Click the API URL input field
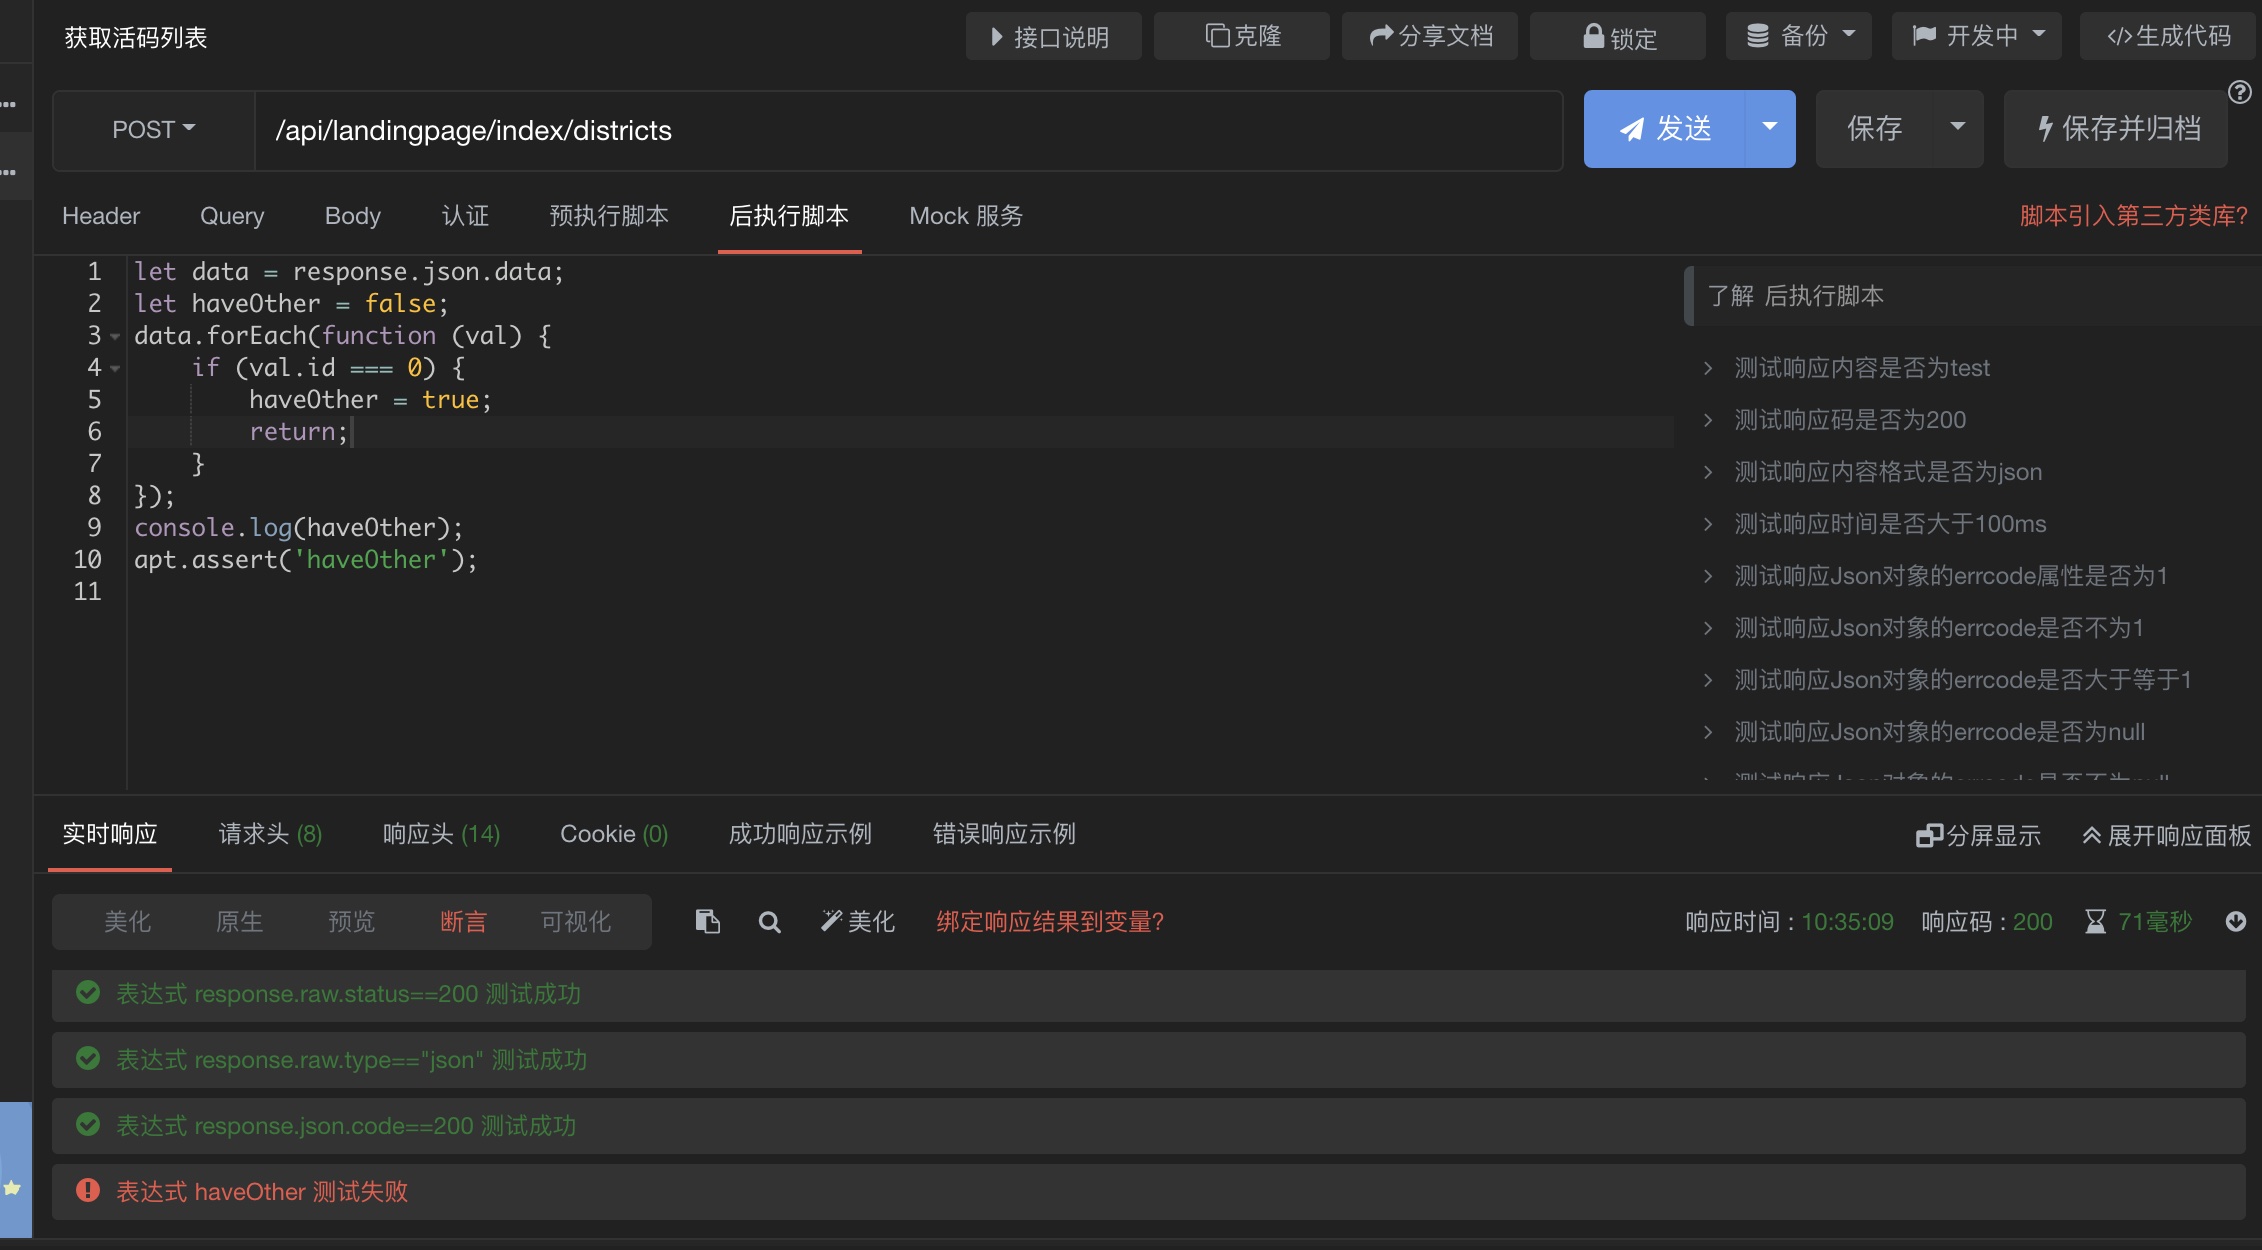The width and height of the screenshot is (2262, 1250). tap(908, 130)
